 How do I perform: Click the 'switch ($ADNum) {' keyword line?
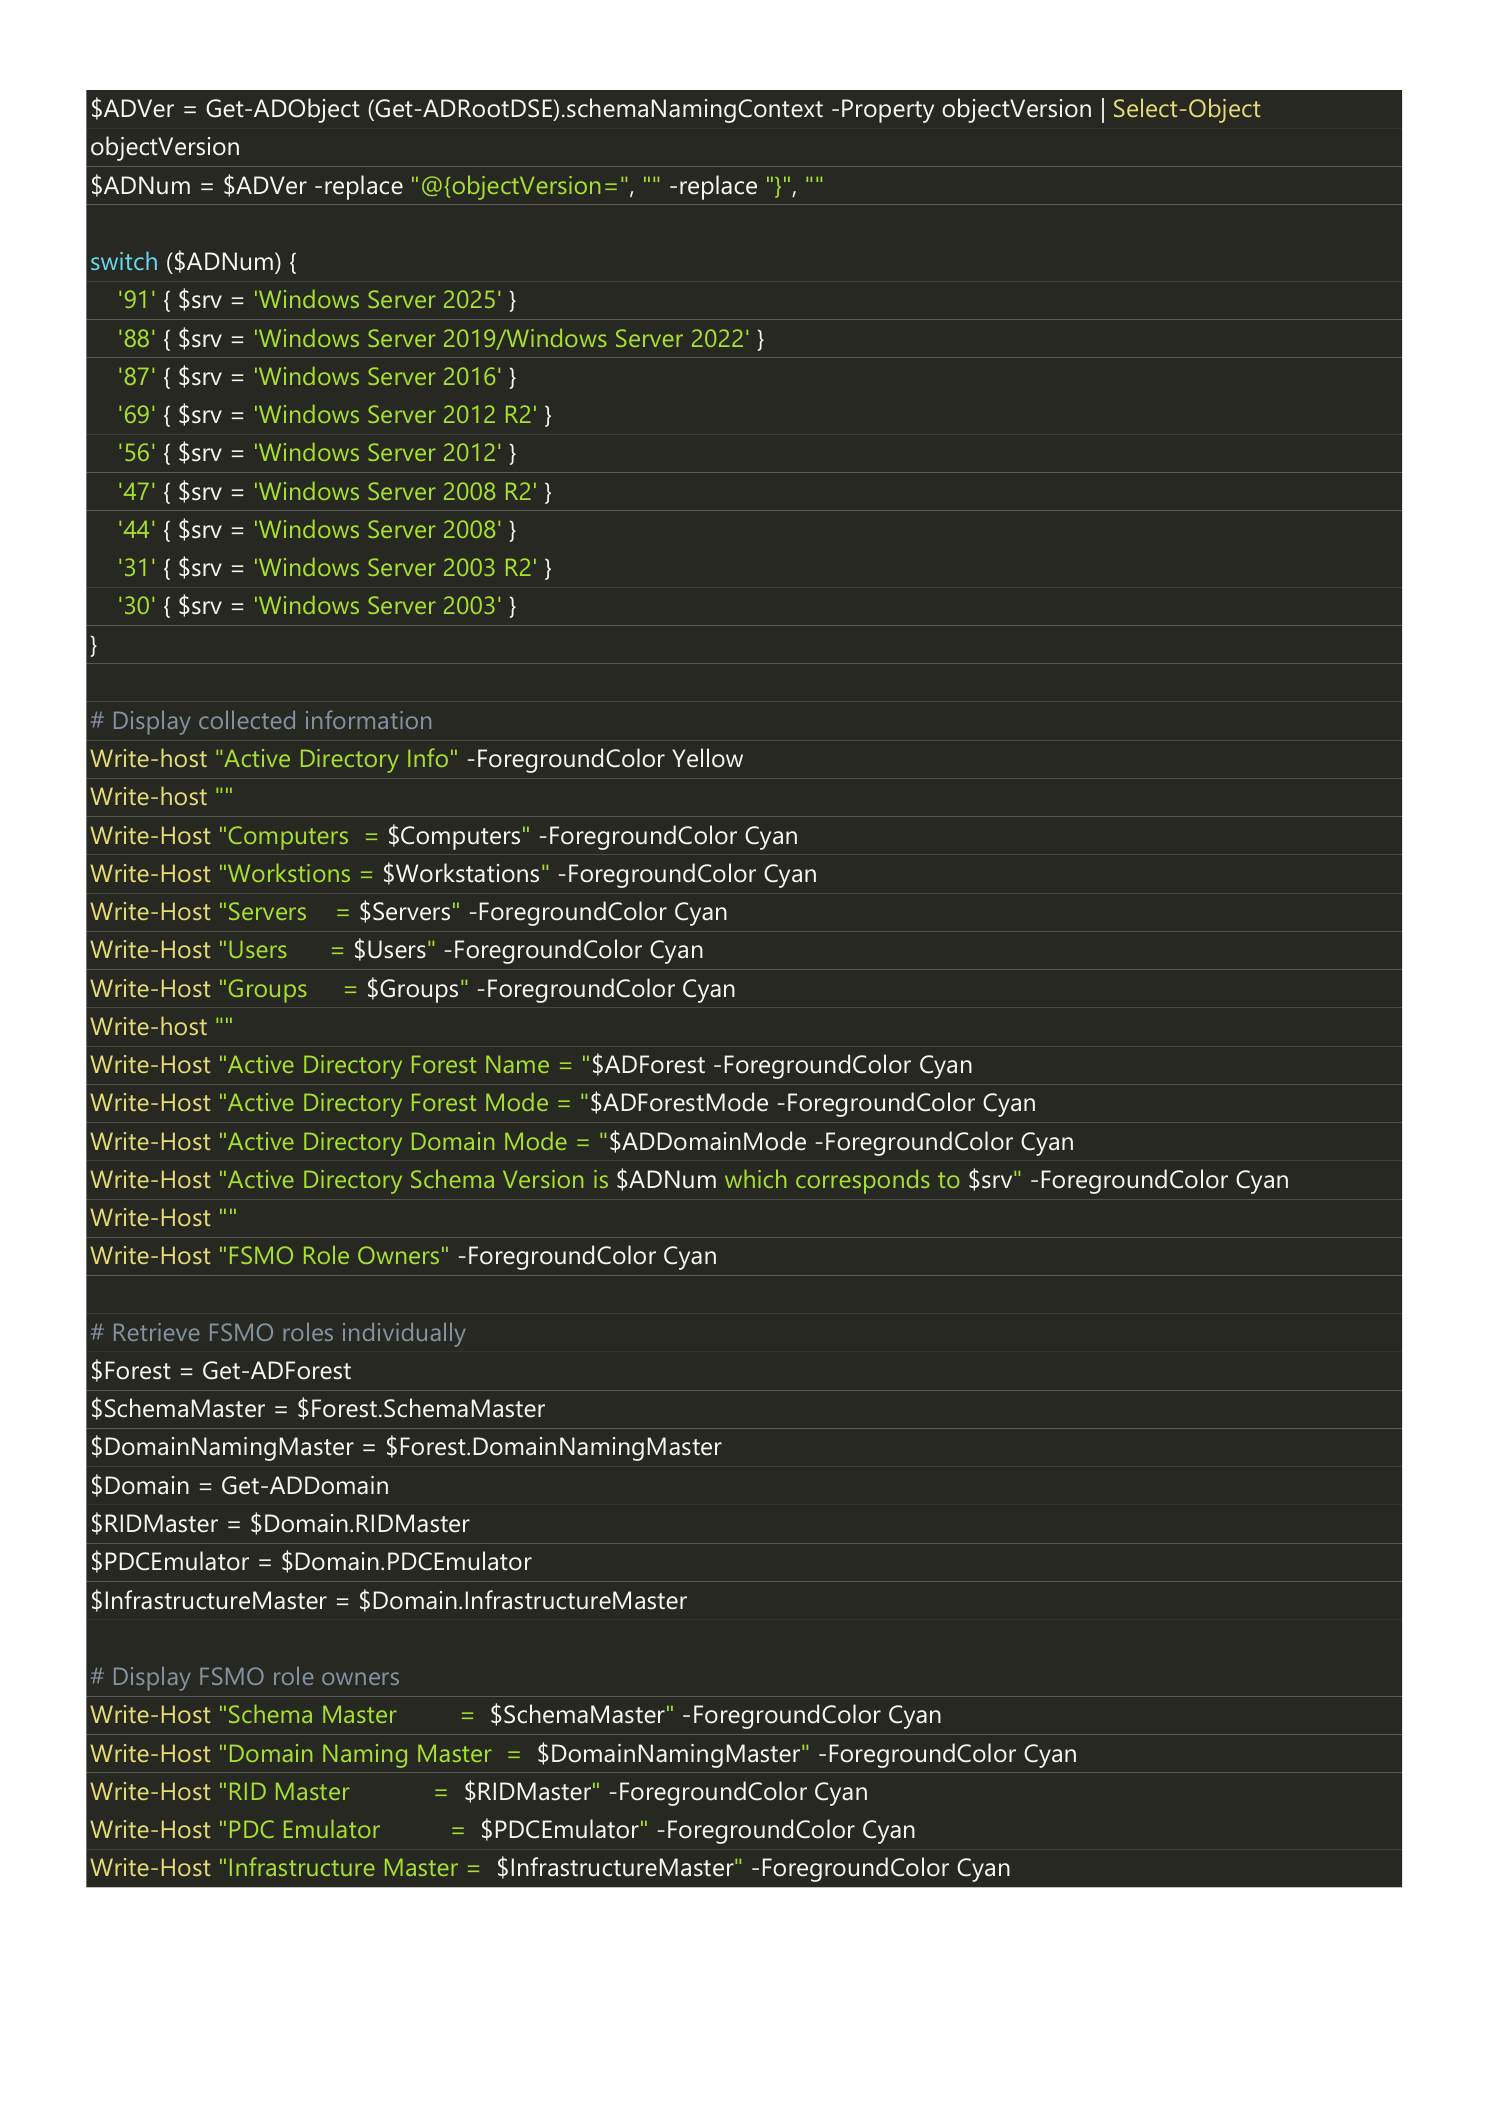pos(194,262)
